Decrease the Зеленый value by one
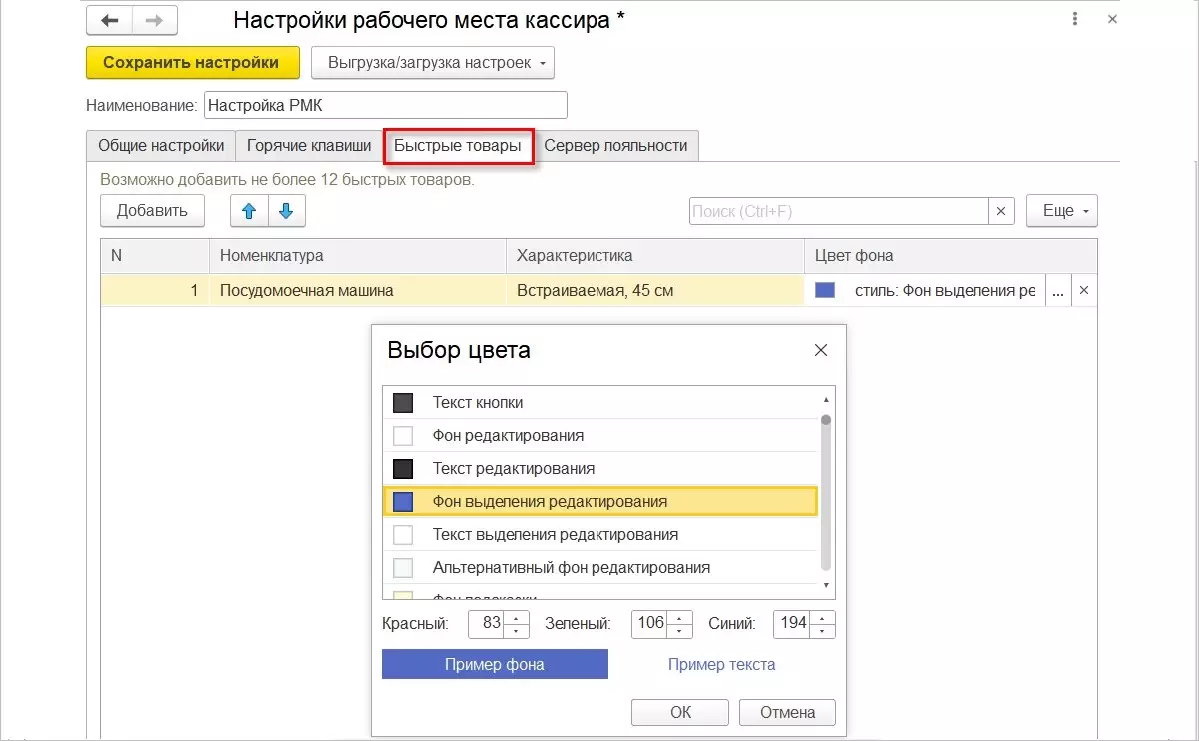Image resolution: width=1199 pixels, height=741 pixels. pyautogui.click(x=679, y=631)
